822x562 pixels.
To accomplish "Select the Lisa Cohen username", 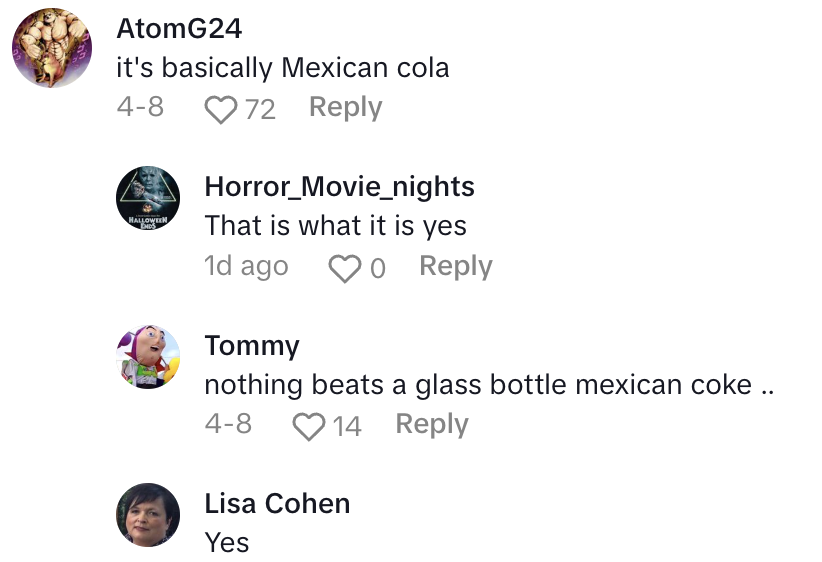I will [277, 504].
